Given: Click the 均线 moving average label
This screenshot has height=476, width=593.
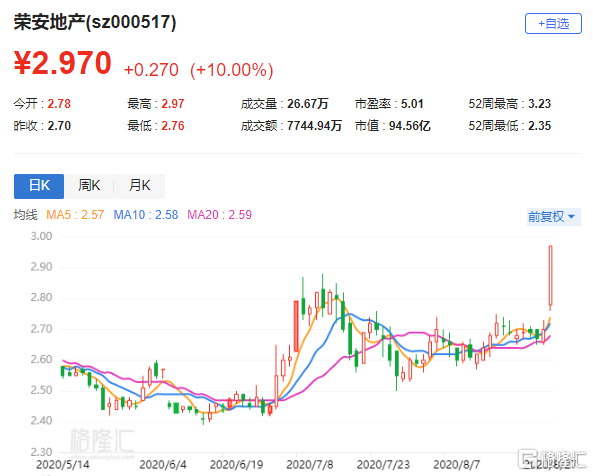Looking at the screenshot, I should tap(26, 215).
